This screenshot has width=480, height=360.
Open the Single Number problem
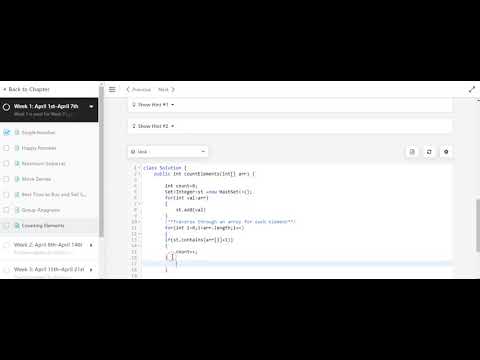click(38, 132)
